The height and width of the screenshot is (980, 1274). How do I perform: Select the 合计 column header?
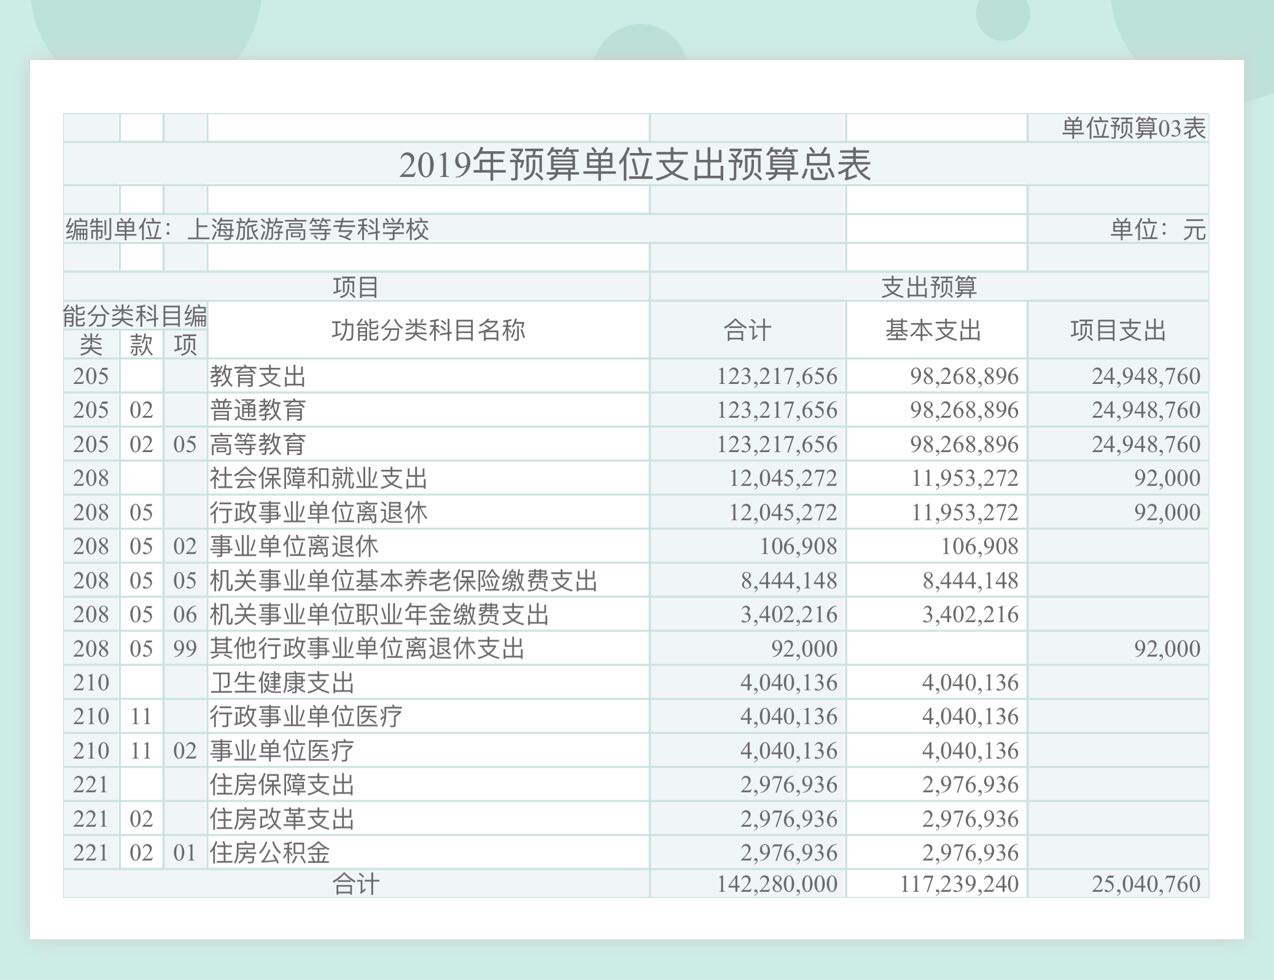(748, 331)
